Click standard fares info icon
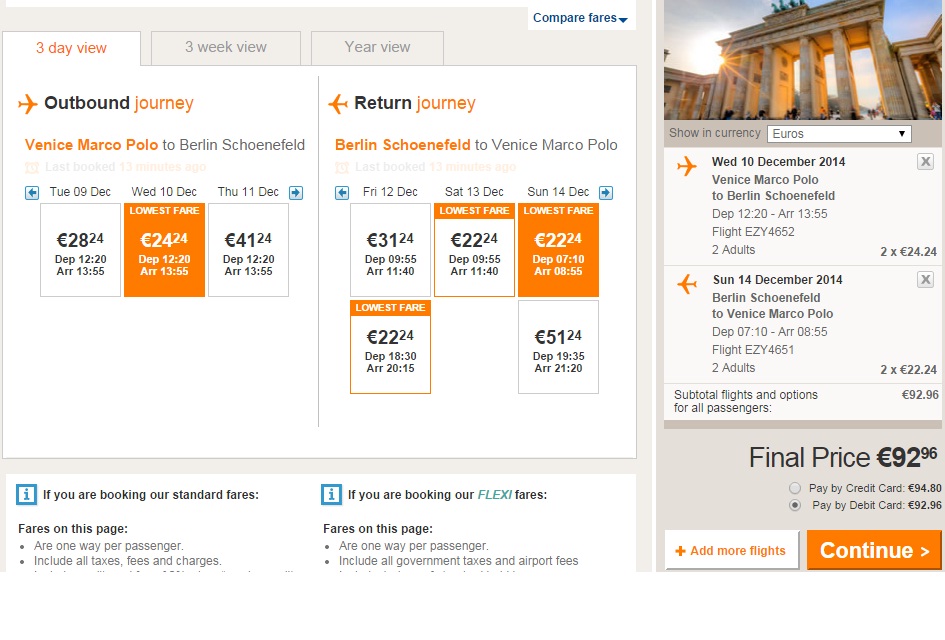Viewport: 945px width, 640px height. click(27, 494)
